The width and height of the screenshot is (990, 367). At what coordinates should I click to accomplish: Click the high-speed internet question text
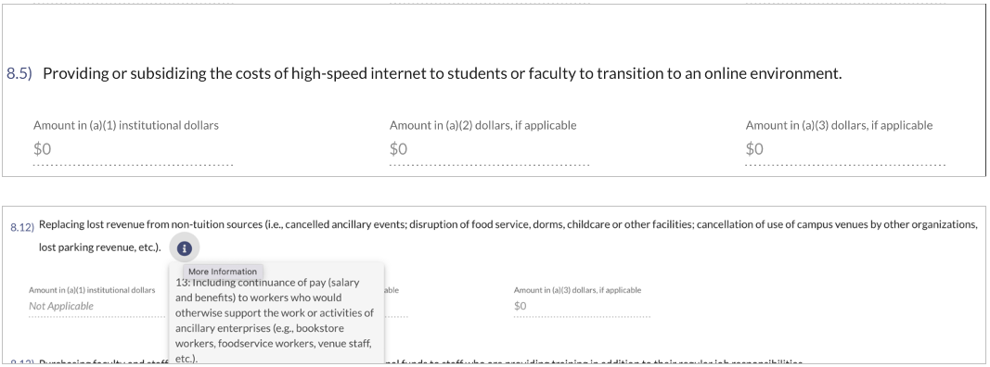point(443,74)
